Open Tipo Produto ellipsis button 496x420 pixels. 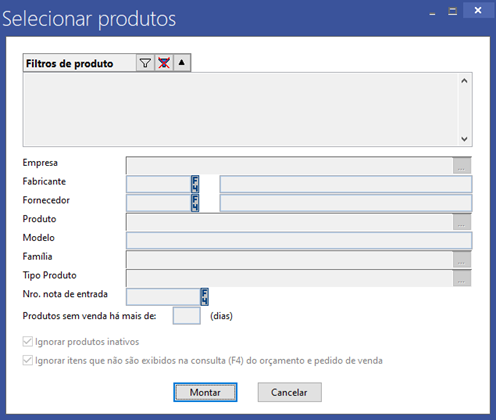click(x=462, y=278)
